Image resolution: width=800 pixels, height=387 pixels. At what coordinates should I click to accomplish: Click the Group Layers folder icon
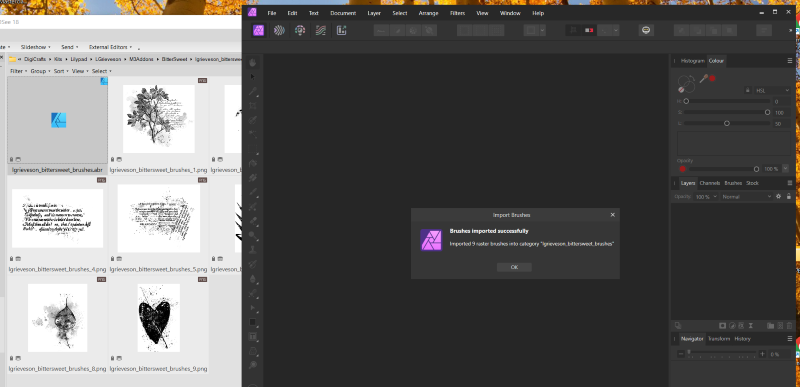(770, 325)
